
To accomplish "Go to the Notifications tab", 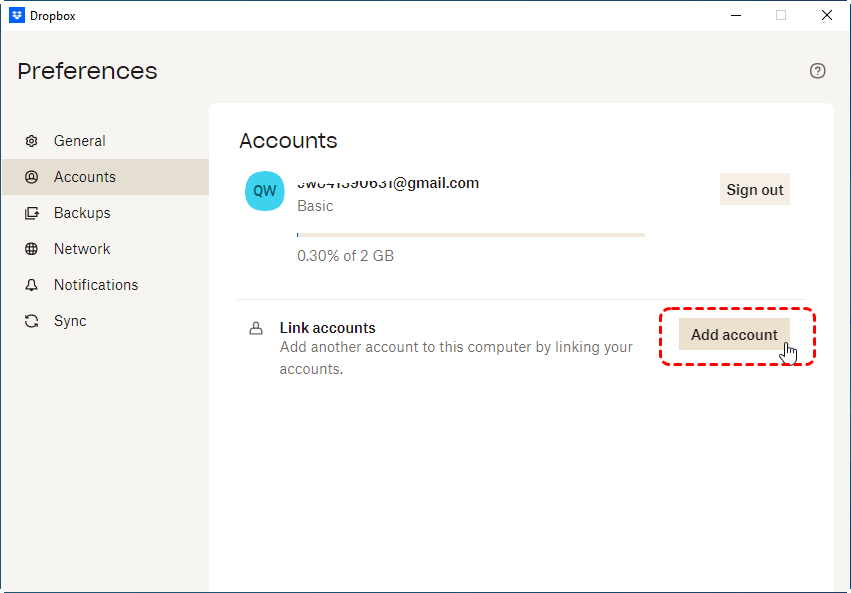I will tap(96, 285).
